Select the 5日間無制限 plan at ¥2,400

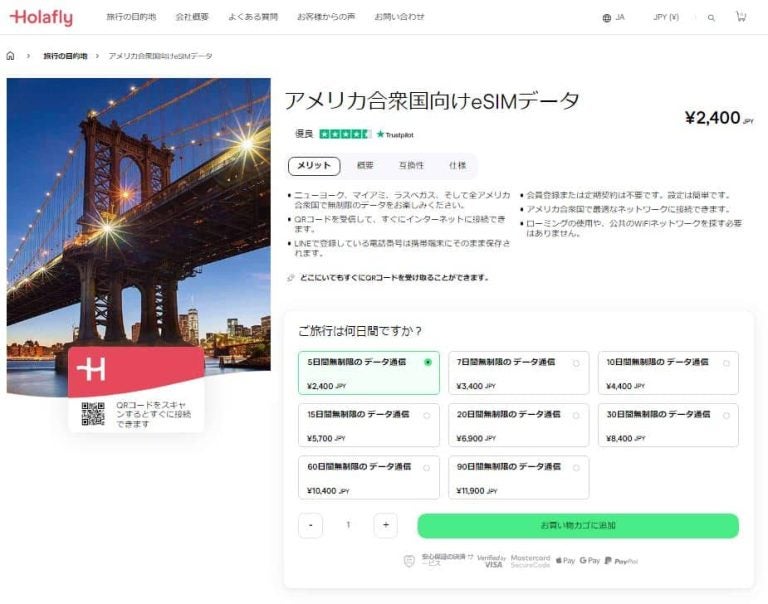369,373
